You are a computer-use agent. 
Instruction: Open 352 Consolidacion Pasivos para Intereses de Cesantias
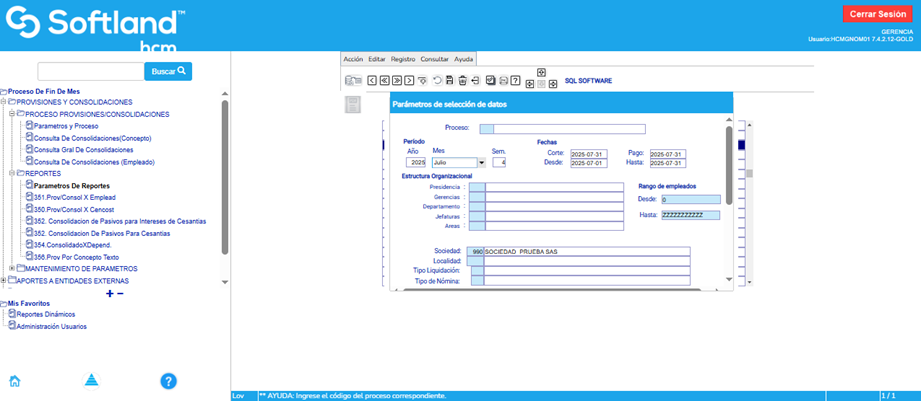120,221
